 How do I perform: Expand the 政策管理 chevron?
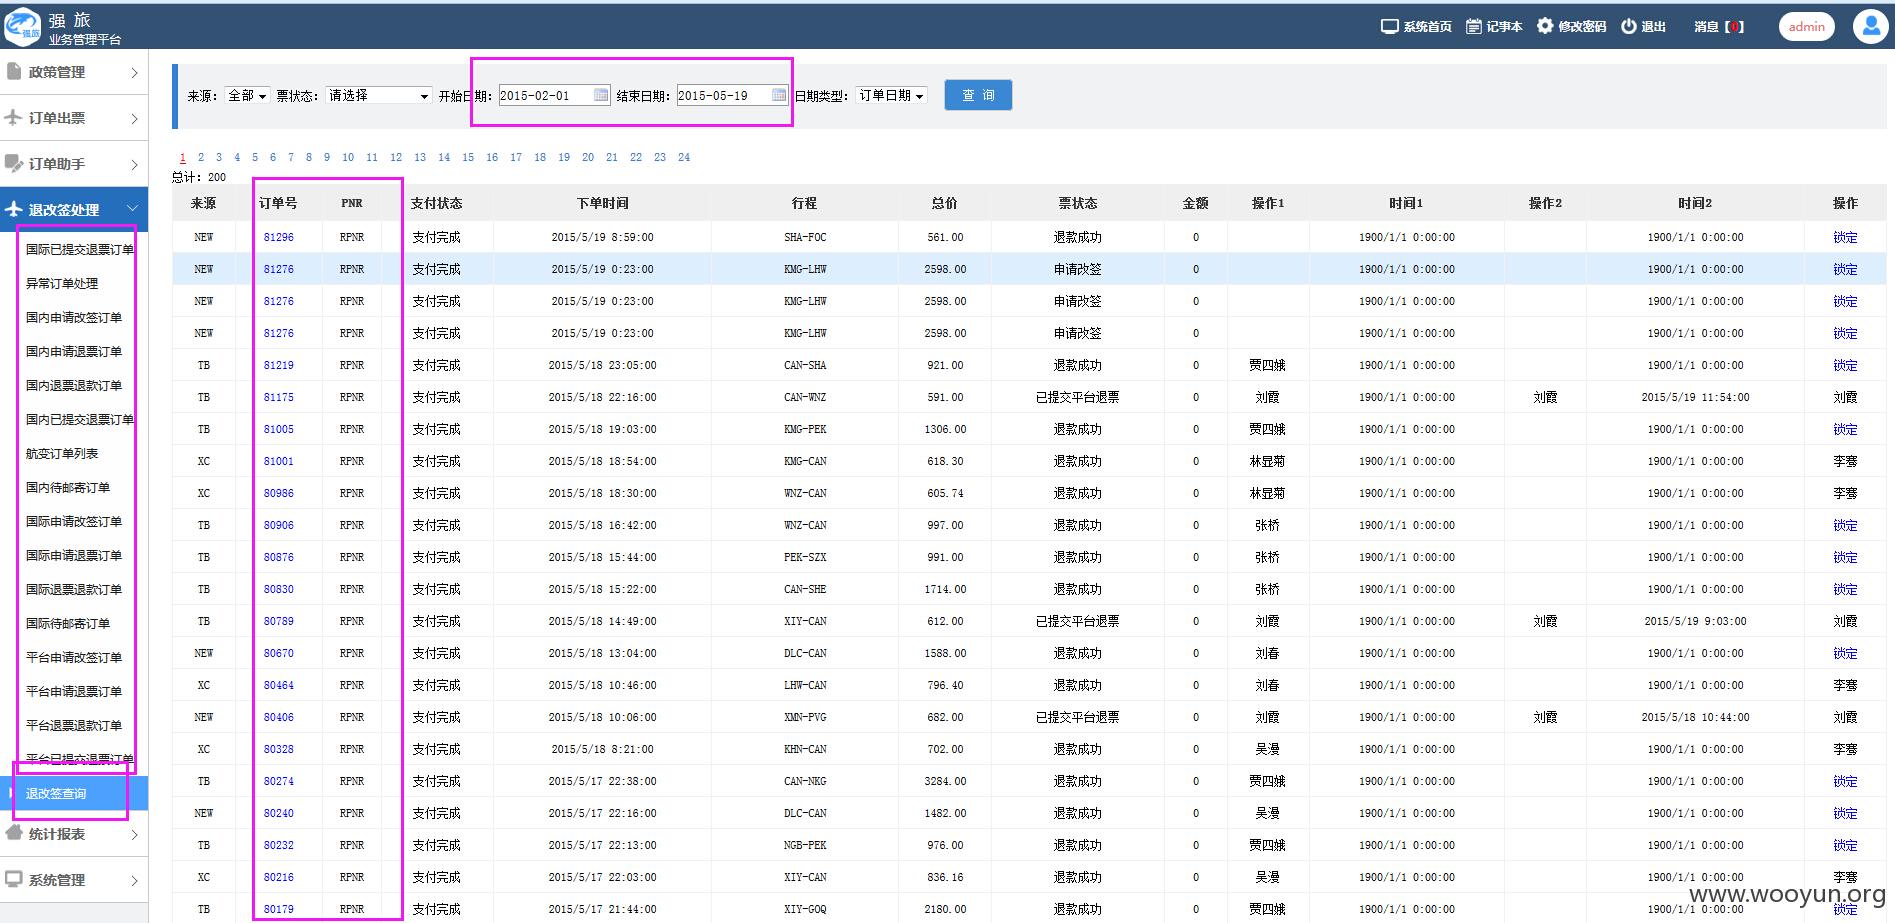point(134,72)
